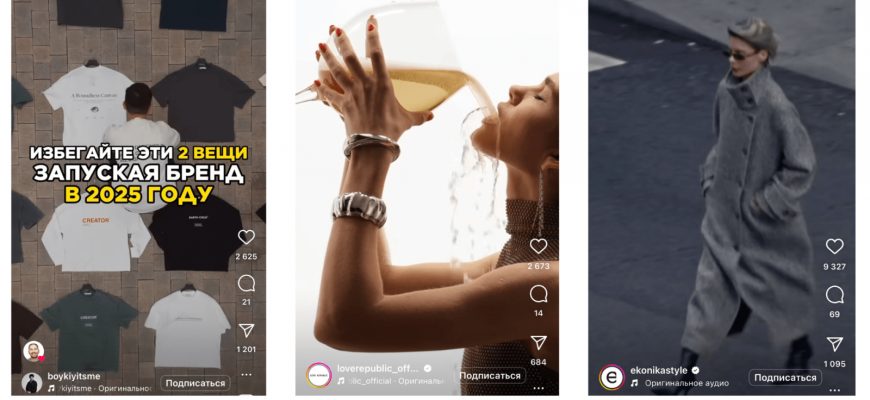This screenshot has height=400, width=870.
Task: Open the loverepublic profile avatar
Action: click(318, 375)
